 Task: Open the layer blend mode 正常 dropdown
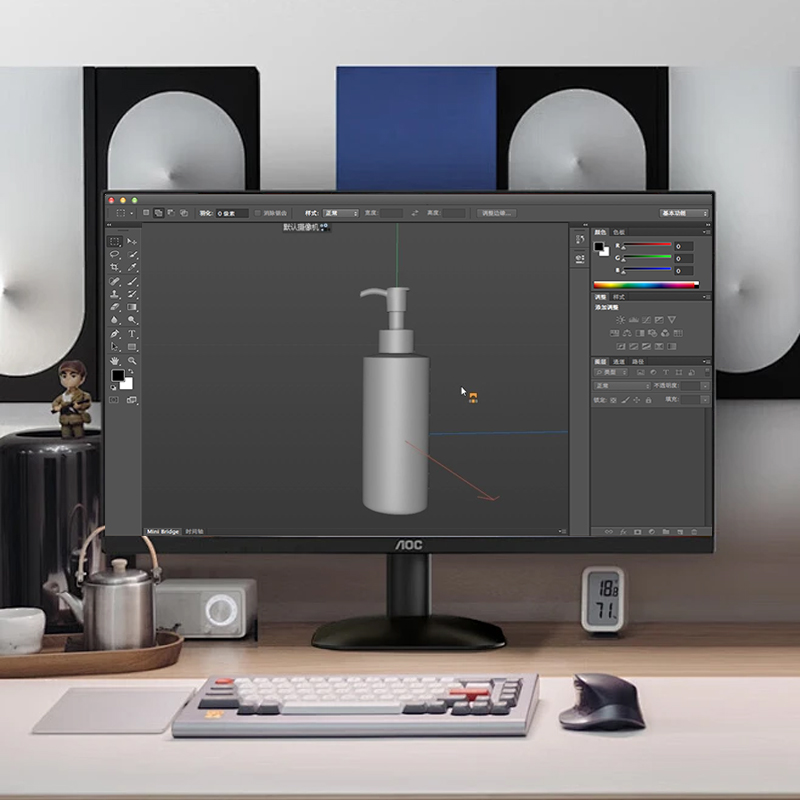(622, 386)
